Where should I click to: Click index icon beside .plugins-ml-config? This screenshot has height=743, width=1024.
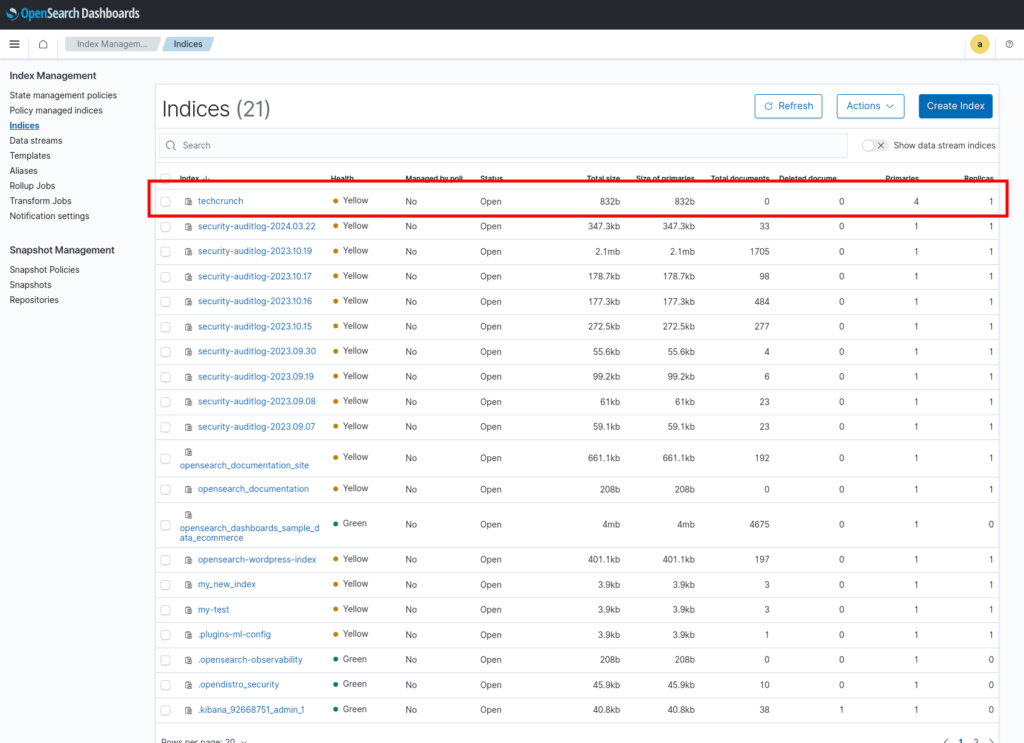[x=189, y=635]
